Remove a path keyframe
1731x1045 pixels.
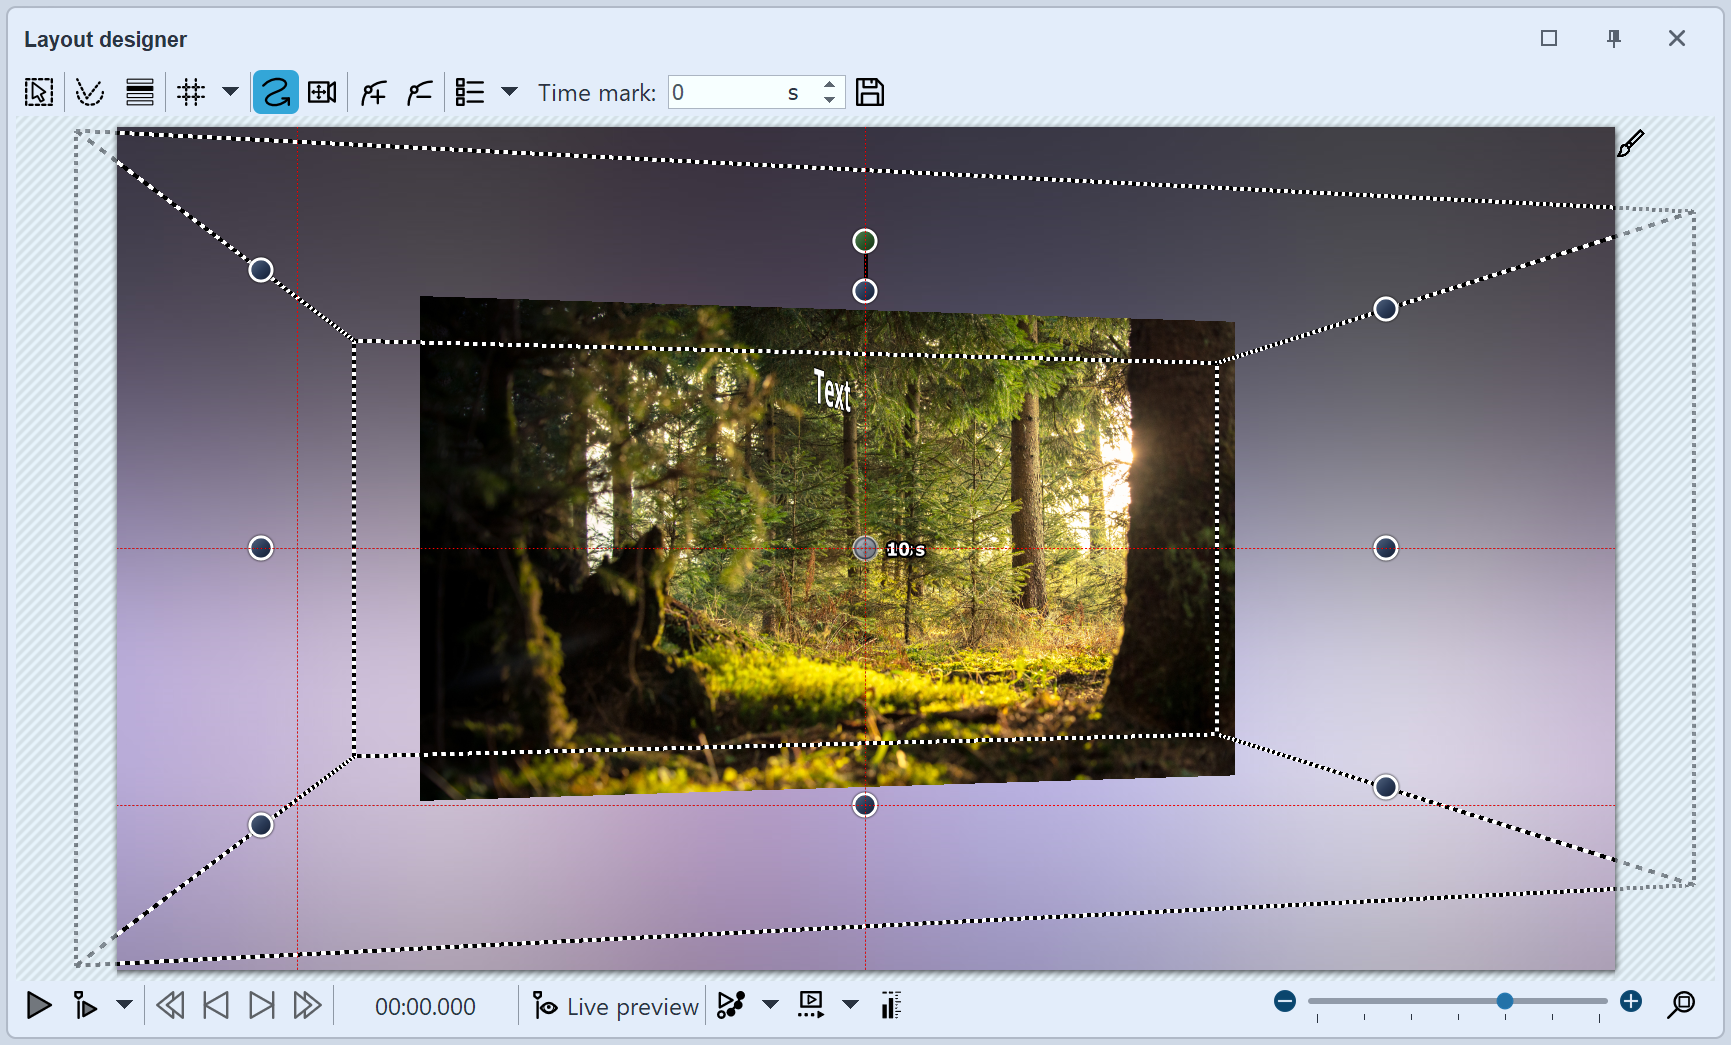point(419,91)
